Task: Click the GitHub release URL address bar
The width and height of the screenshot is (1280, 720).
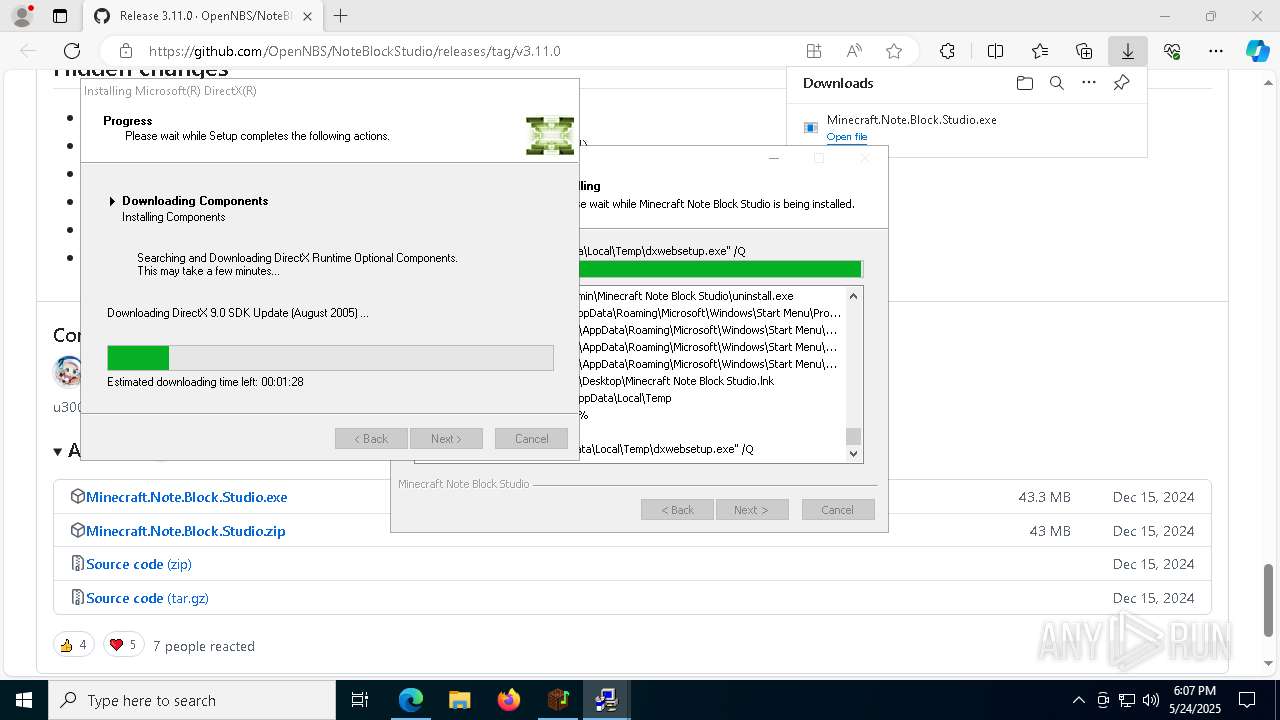Action: [x=354, y=51]
